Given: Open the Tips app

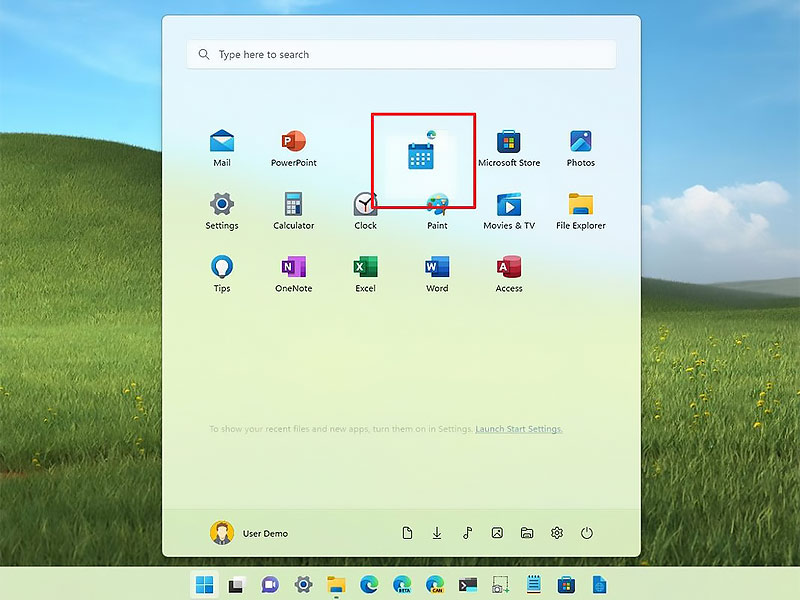Looking at the screenshot, I should tap(222, 273).
